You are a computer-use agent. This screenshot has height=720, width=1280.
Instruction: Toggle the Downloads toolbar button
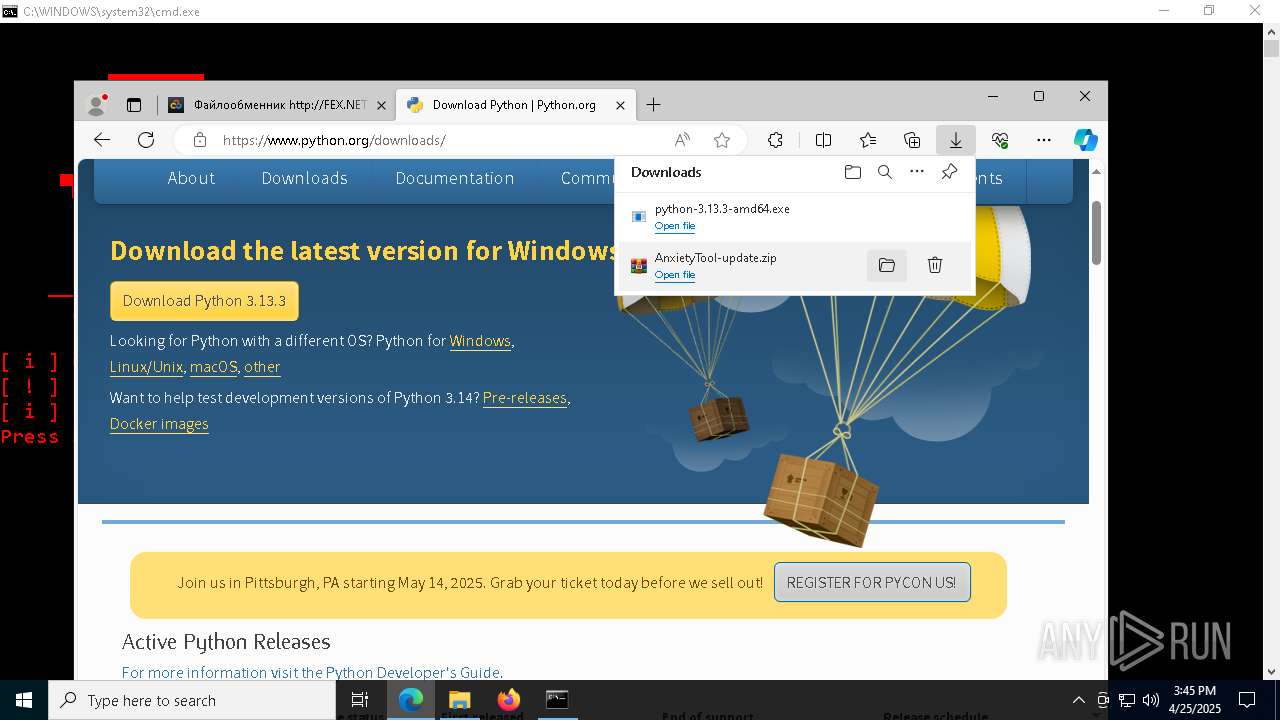(x=956, y=140)
